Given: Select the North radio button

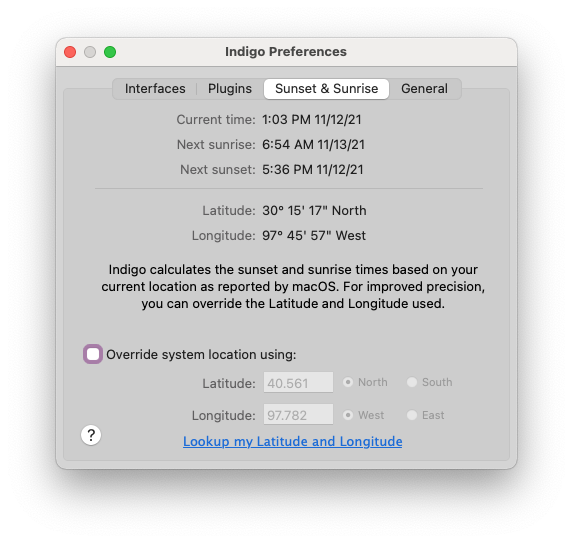Looking at the screenshot, I should coord(348,382).
